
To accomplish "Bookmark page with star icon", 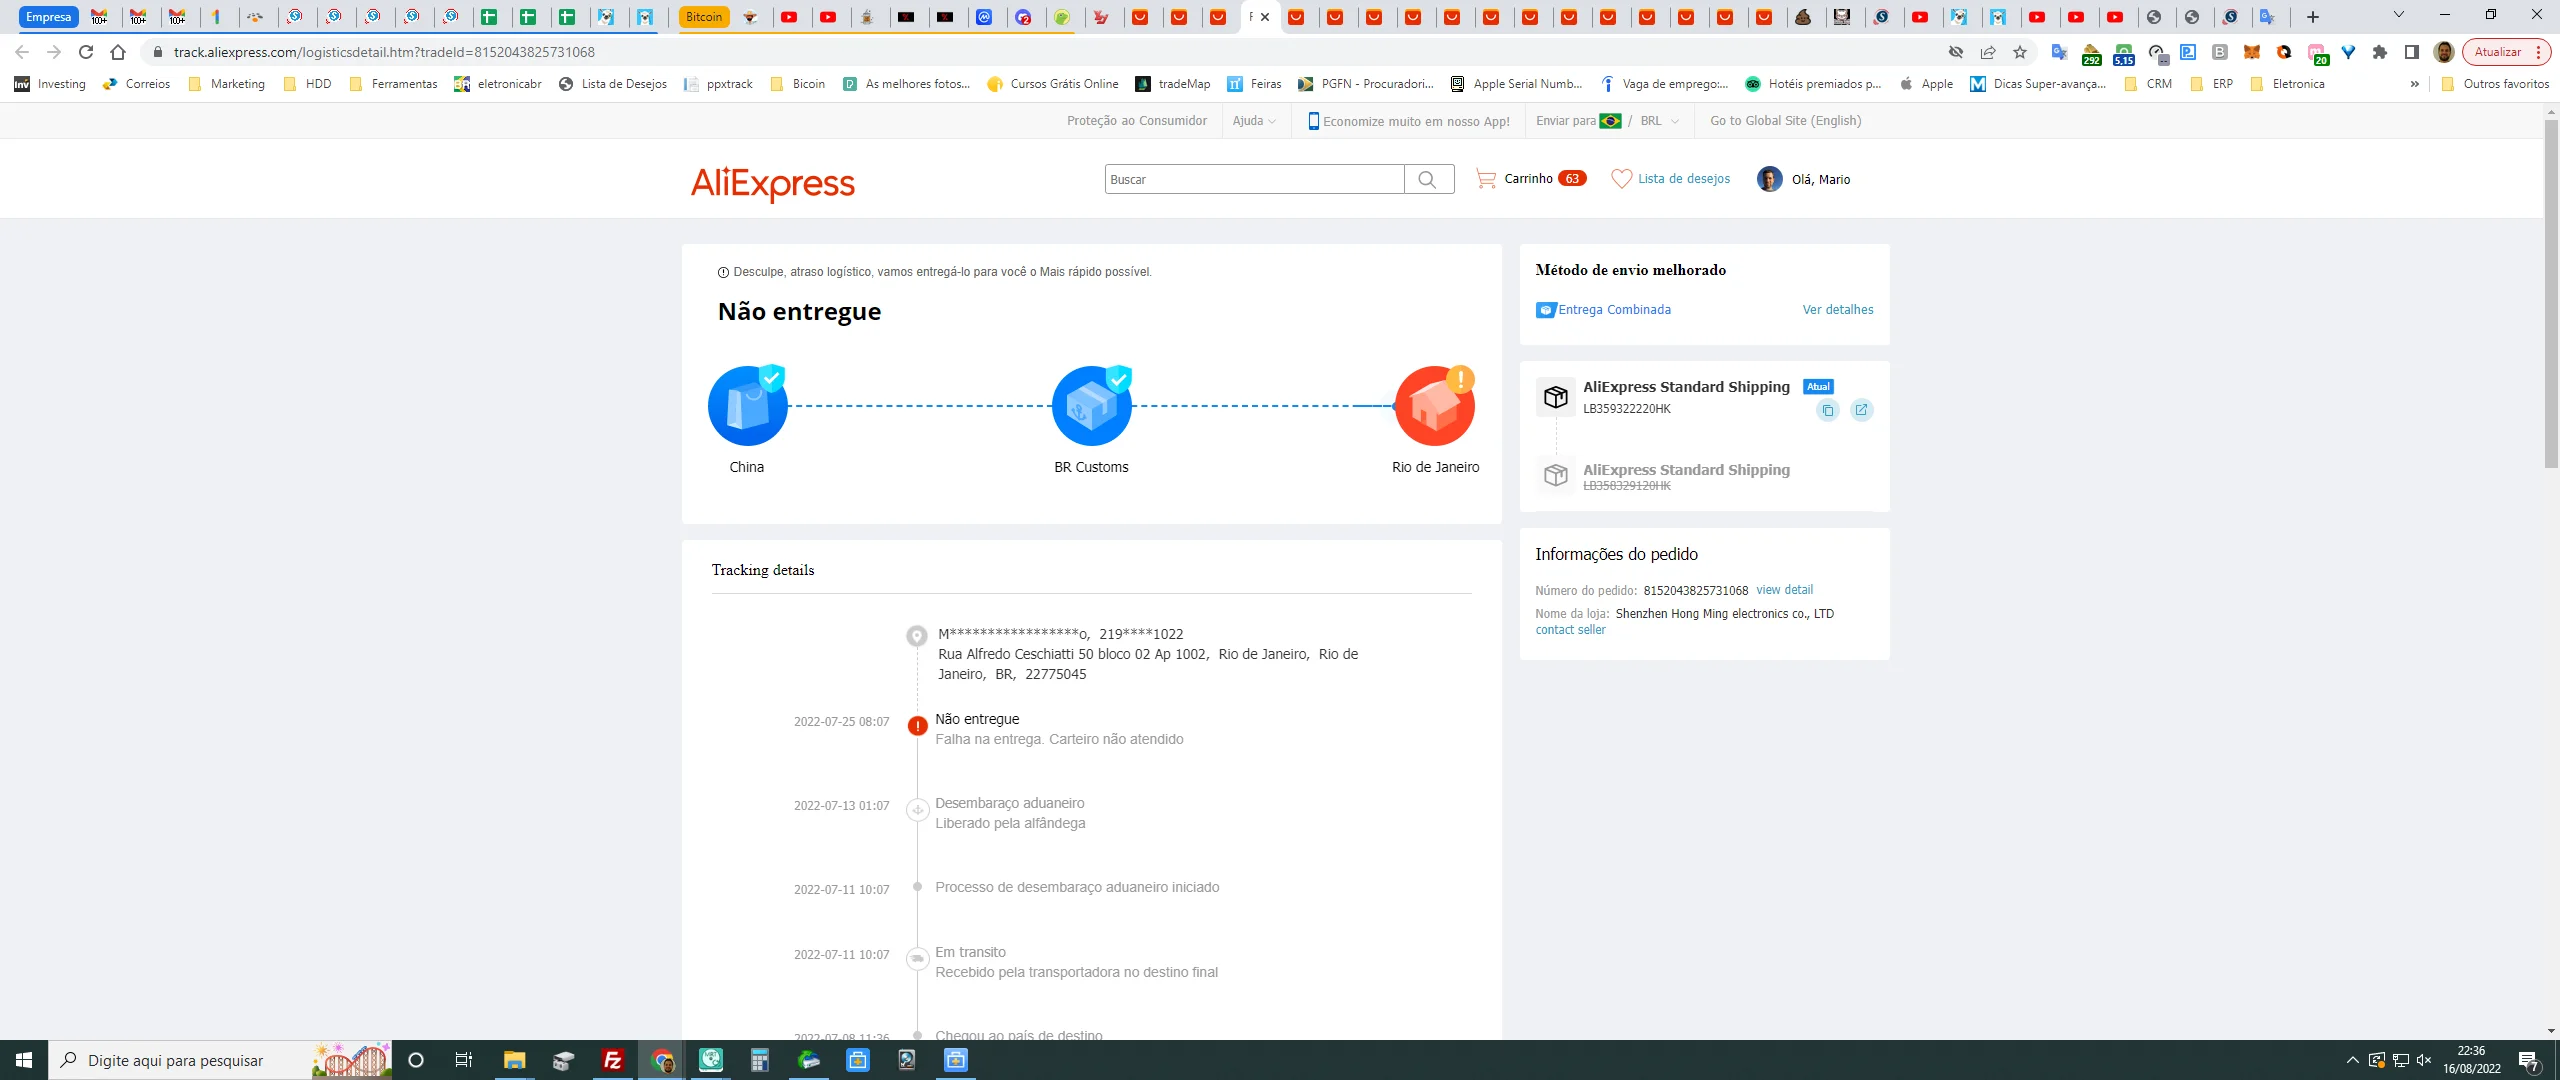I will [x=2020, y=52].
